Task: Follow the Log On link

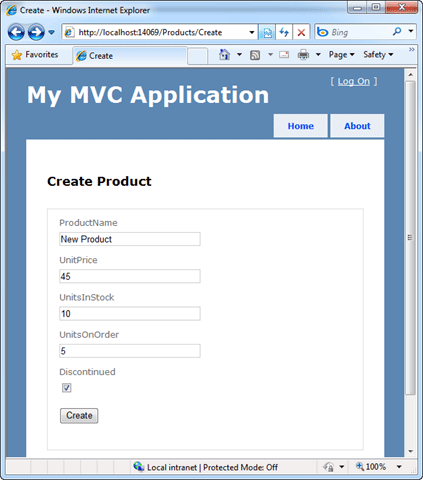Action: (x=354, y=81)
